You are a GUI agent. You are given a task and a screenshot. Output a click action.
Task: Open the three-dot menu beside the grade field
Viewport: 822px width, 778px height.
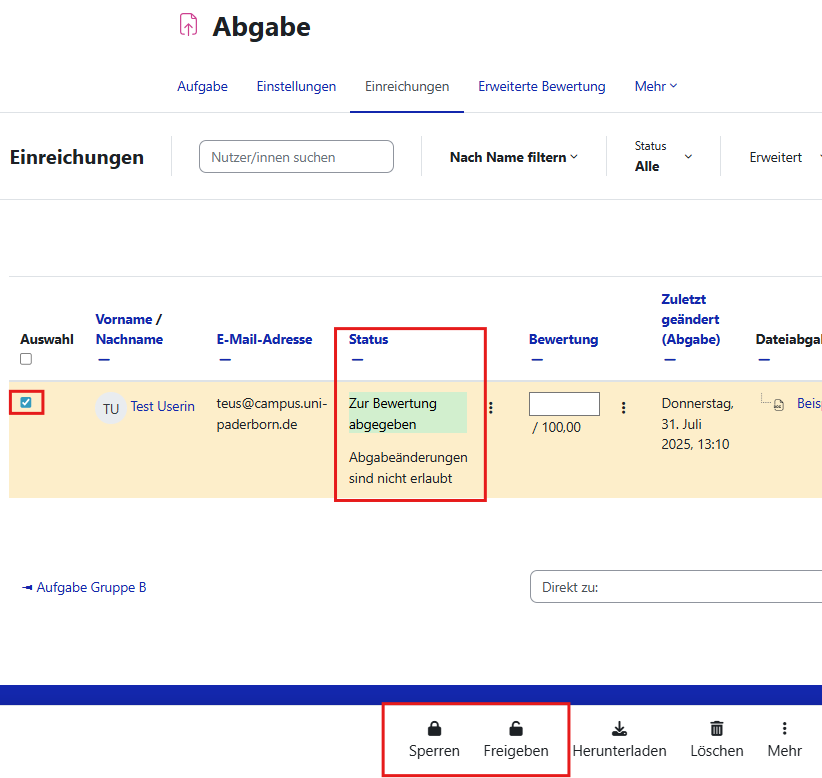coord(623,408)
